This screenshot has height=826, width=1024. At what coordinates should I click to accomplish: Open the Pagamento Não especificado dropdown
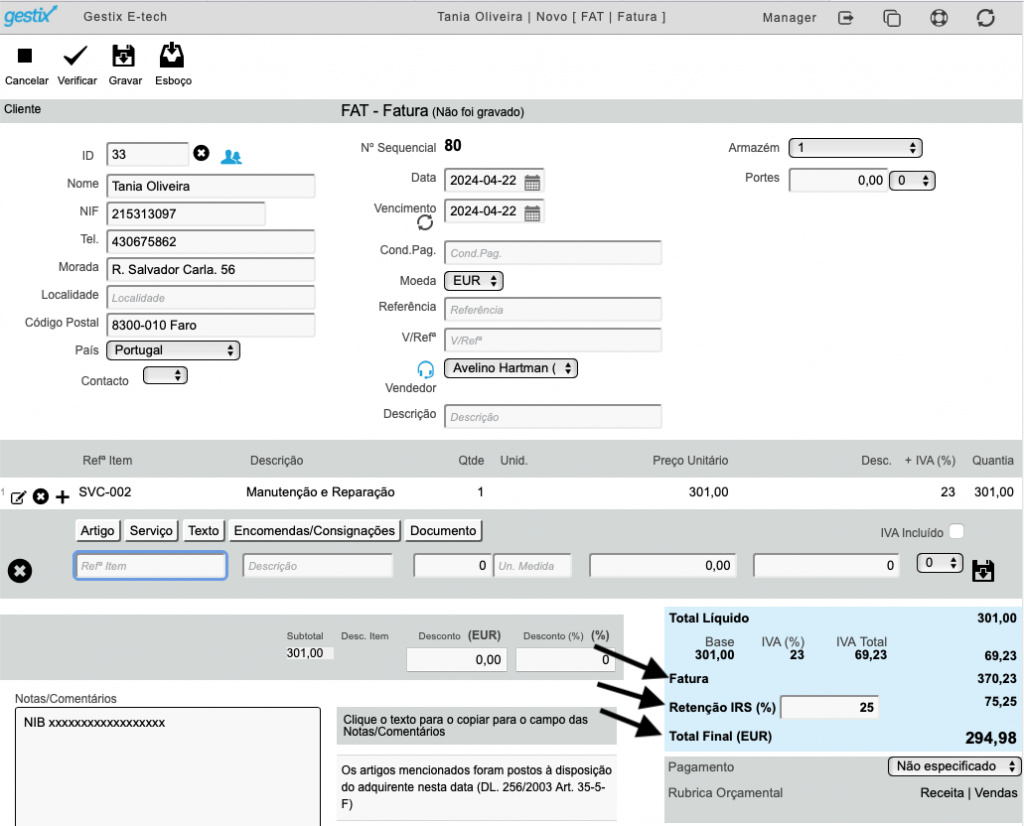954,767
